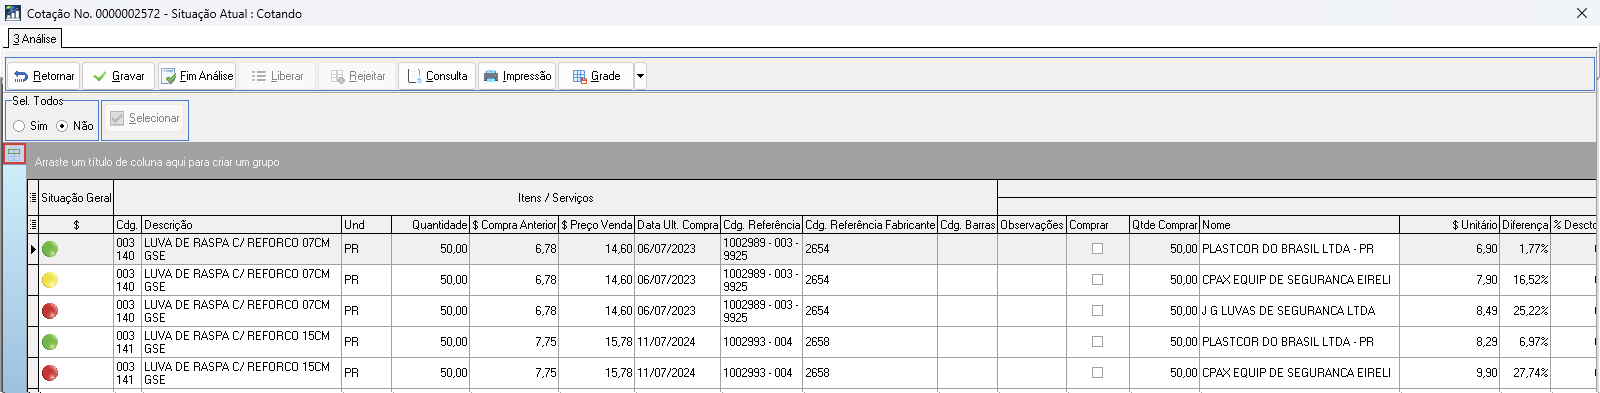
Task: Click Cdg. Referência Fabricante column header
Action: click(870, 225)
